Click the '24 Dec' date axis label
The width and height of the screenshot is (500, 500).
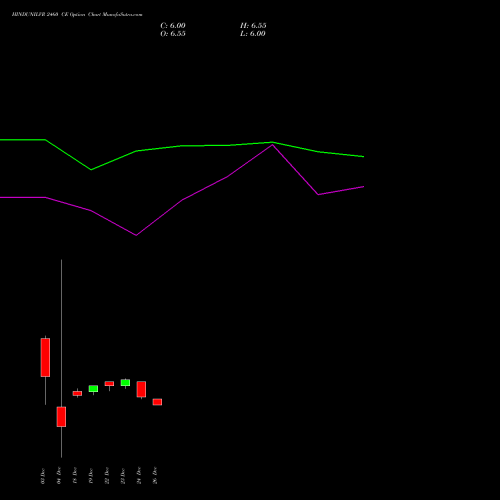coord(139,475)
